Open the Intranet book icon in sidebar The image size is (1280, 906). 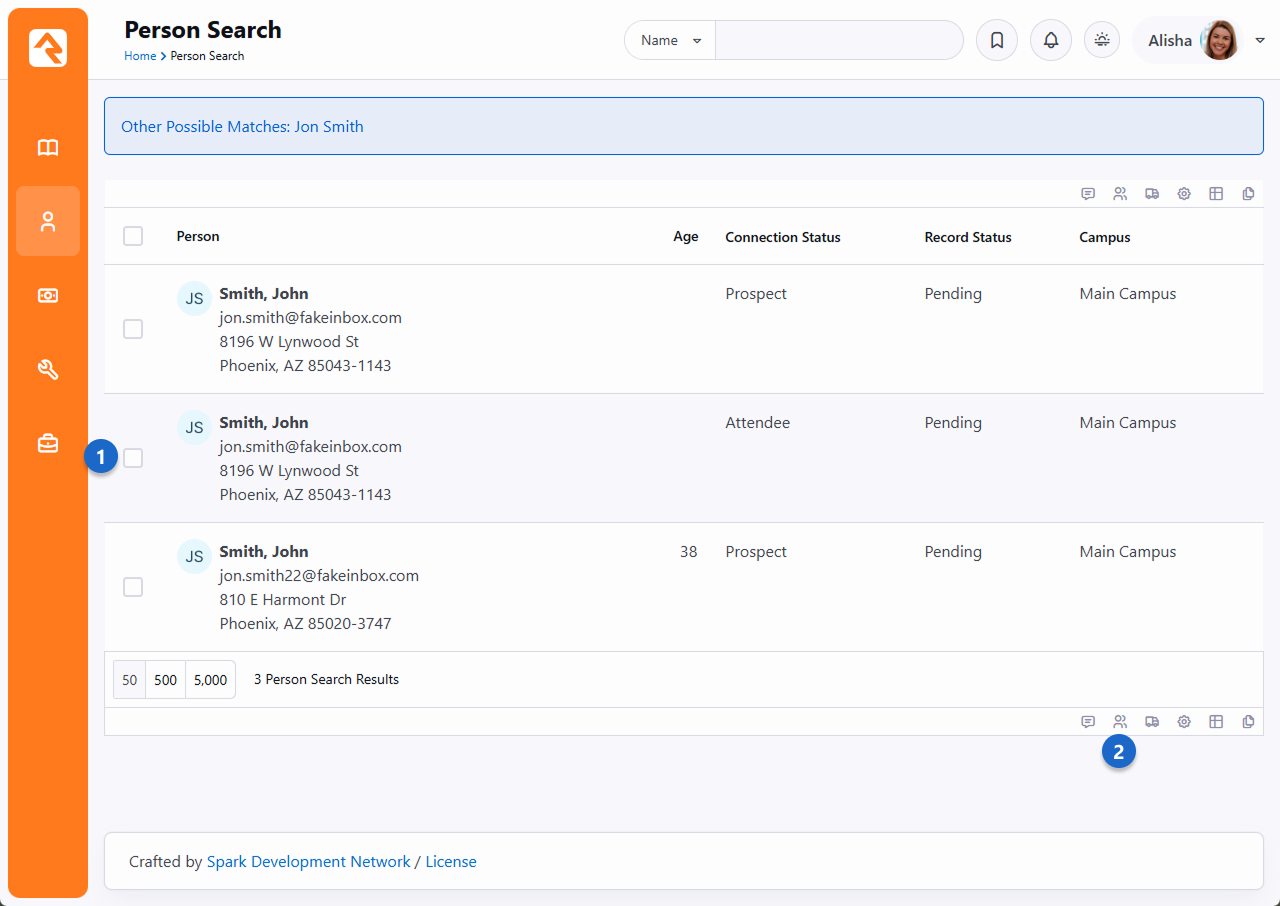(x=48, y=148)
